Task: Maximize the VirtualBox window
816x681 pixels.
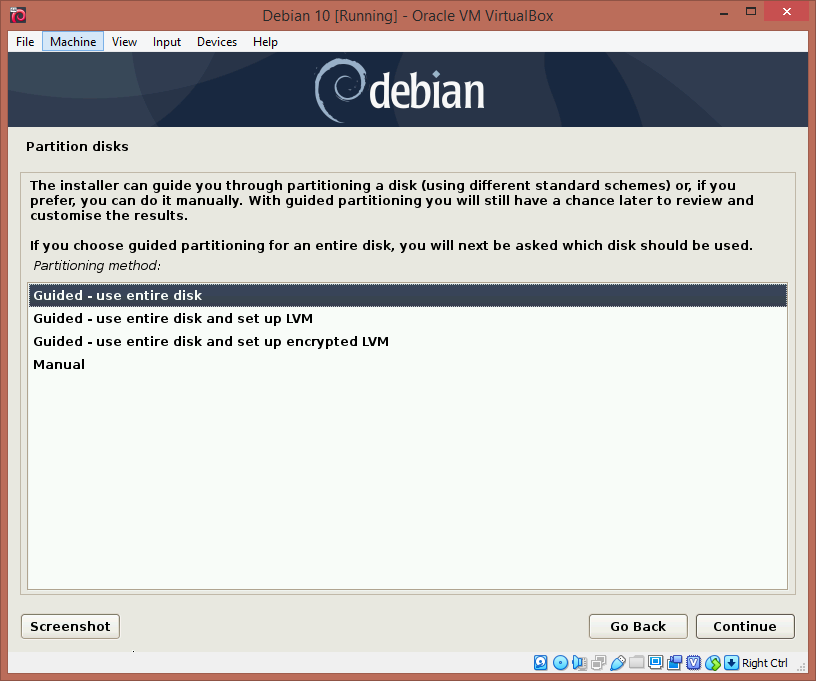Action: tap(750, 11)
